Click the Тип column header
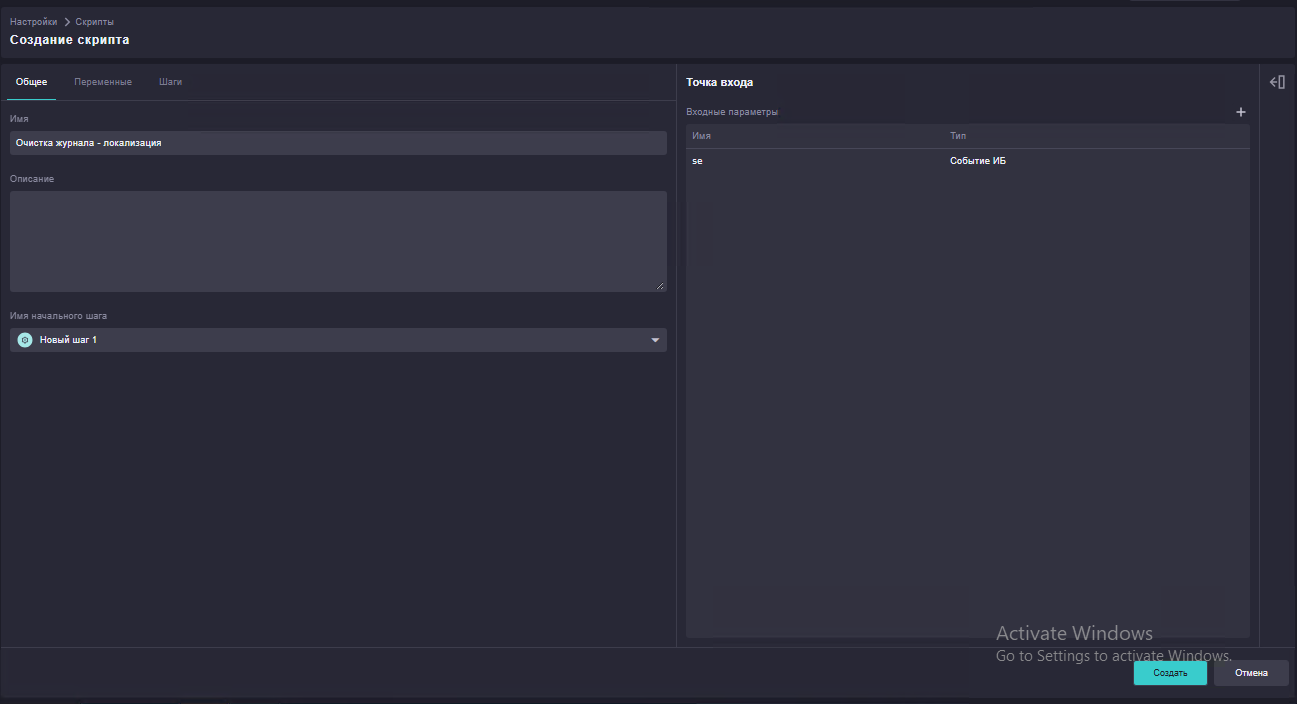 tap(958, 136)
